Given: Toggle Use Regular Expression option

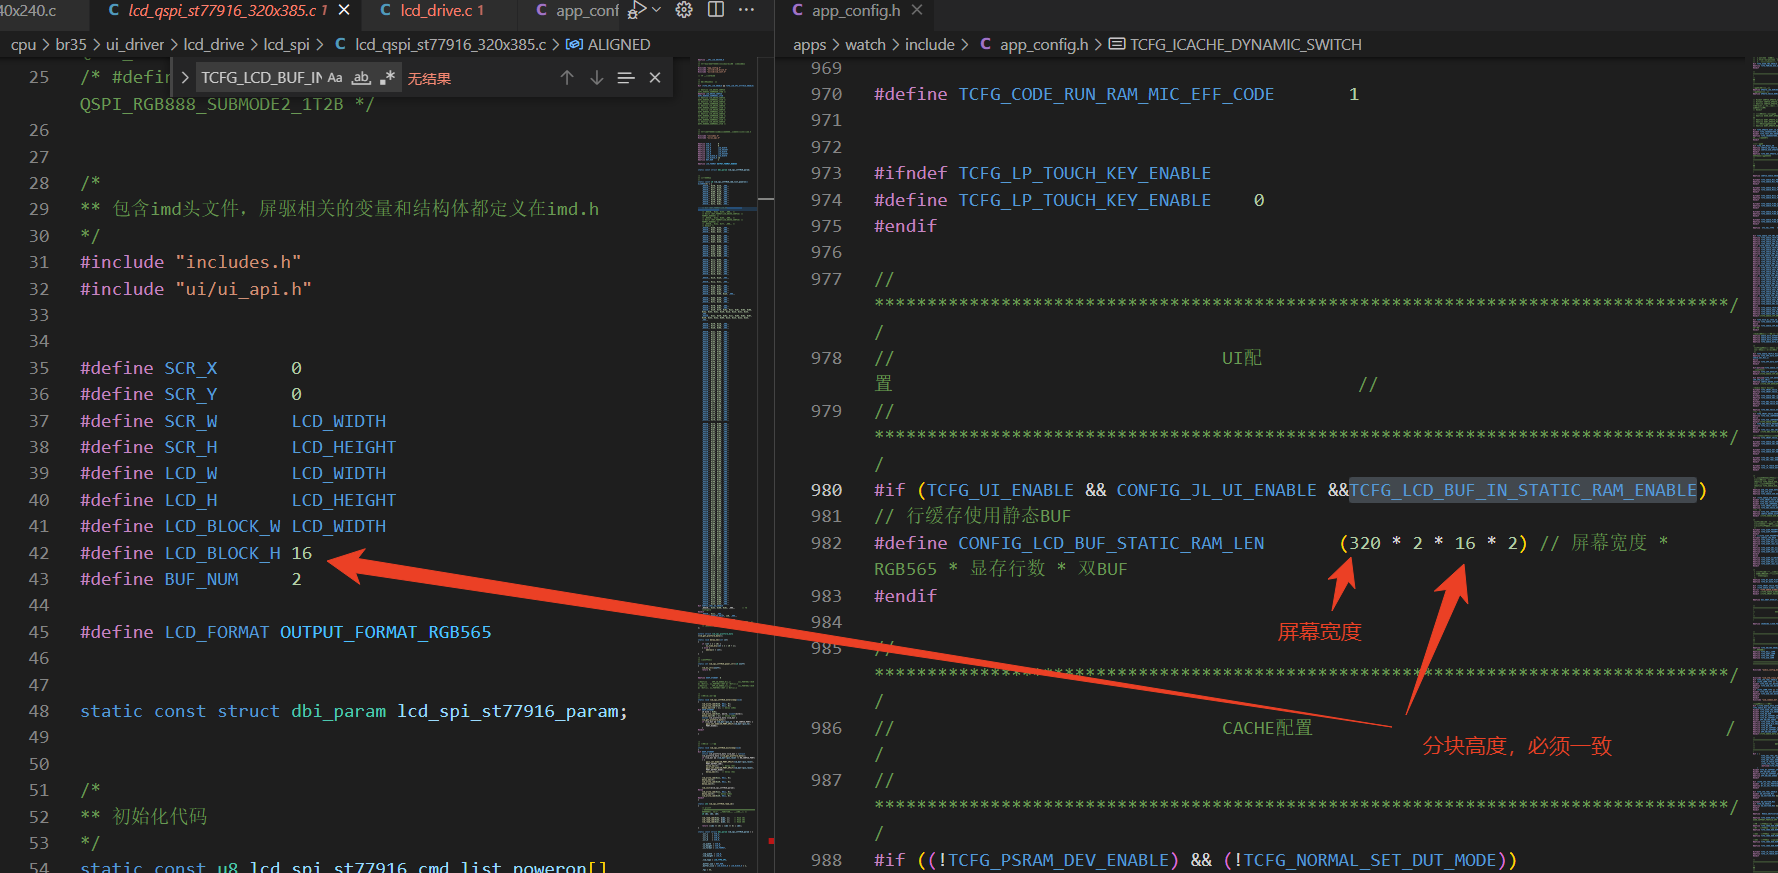Looking at the screenshot, I should [x=388, y=78].
